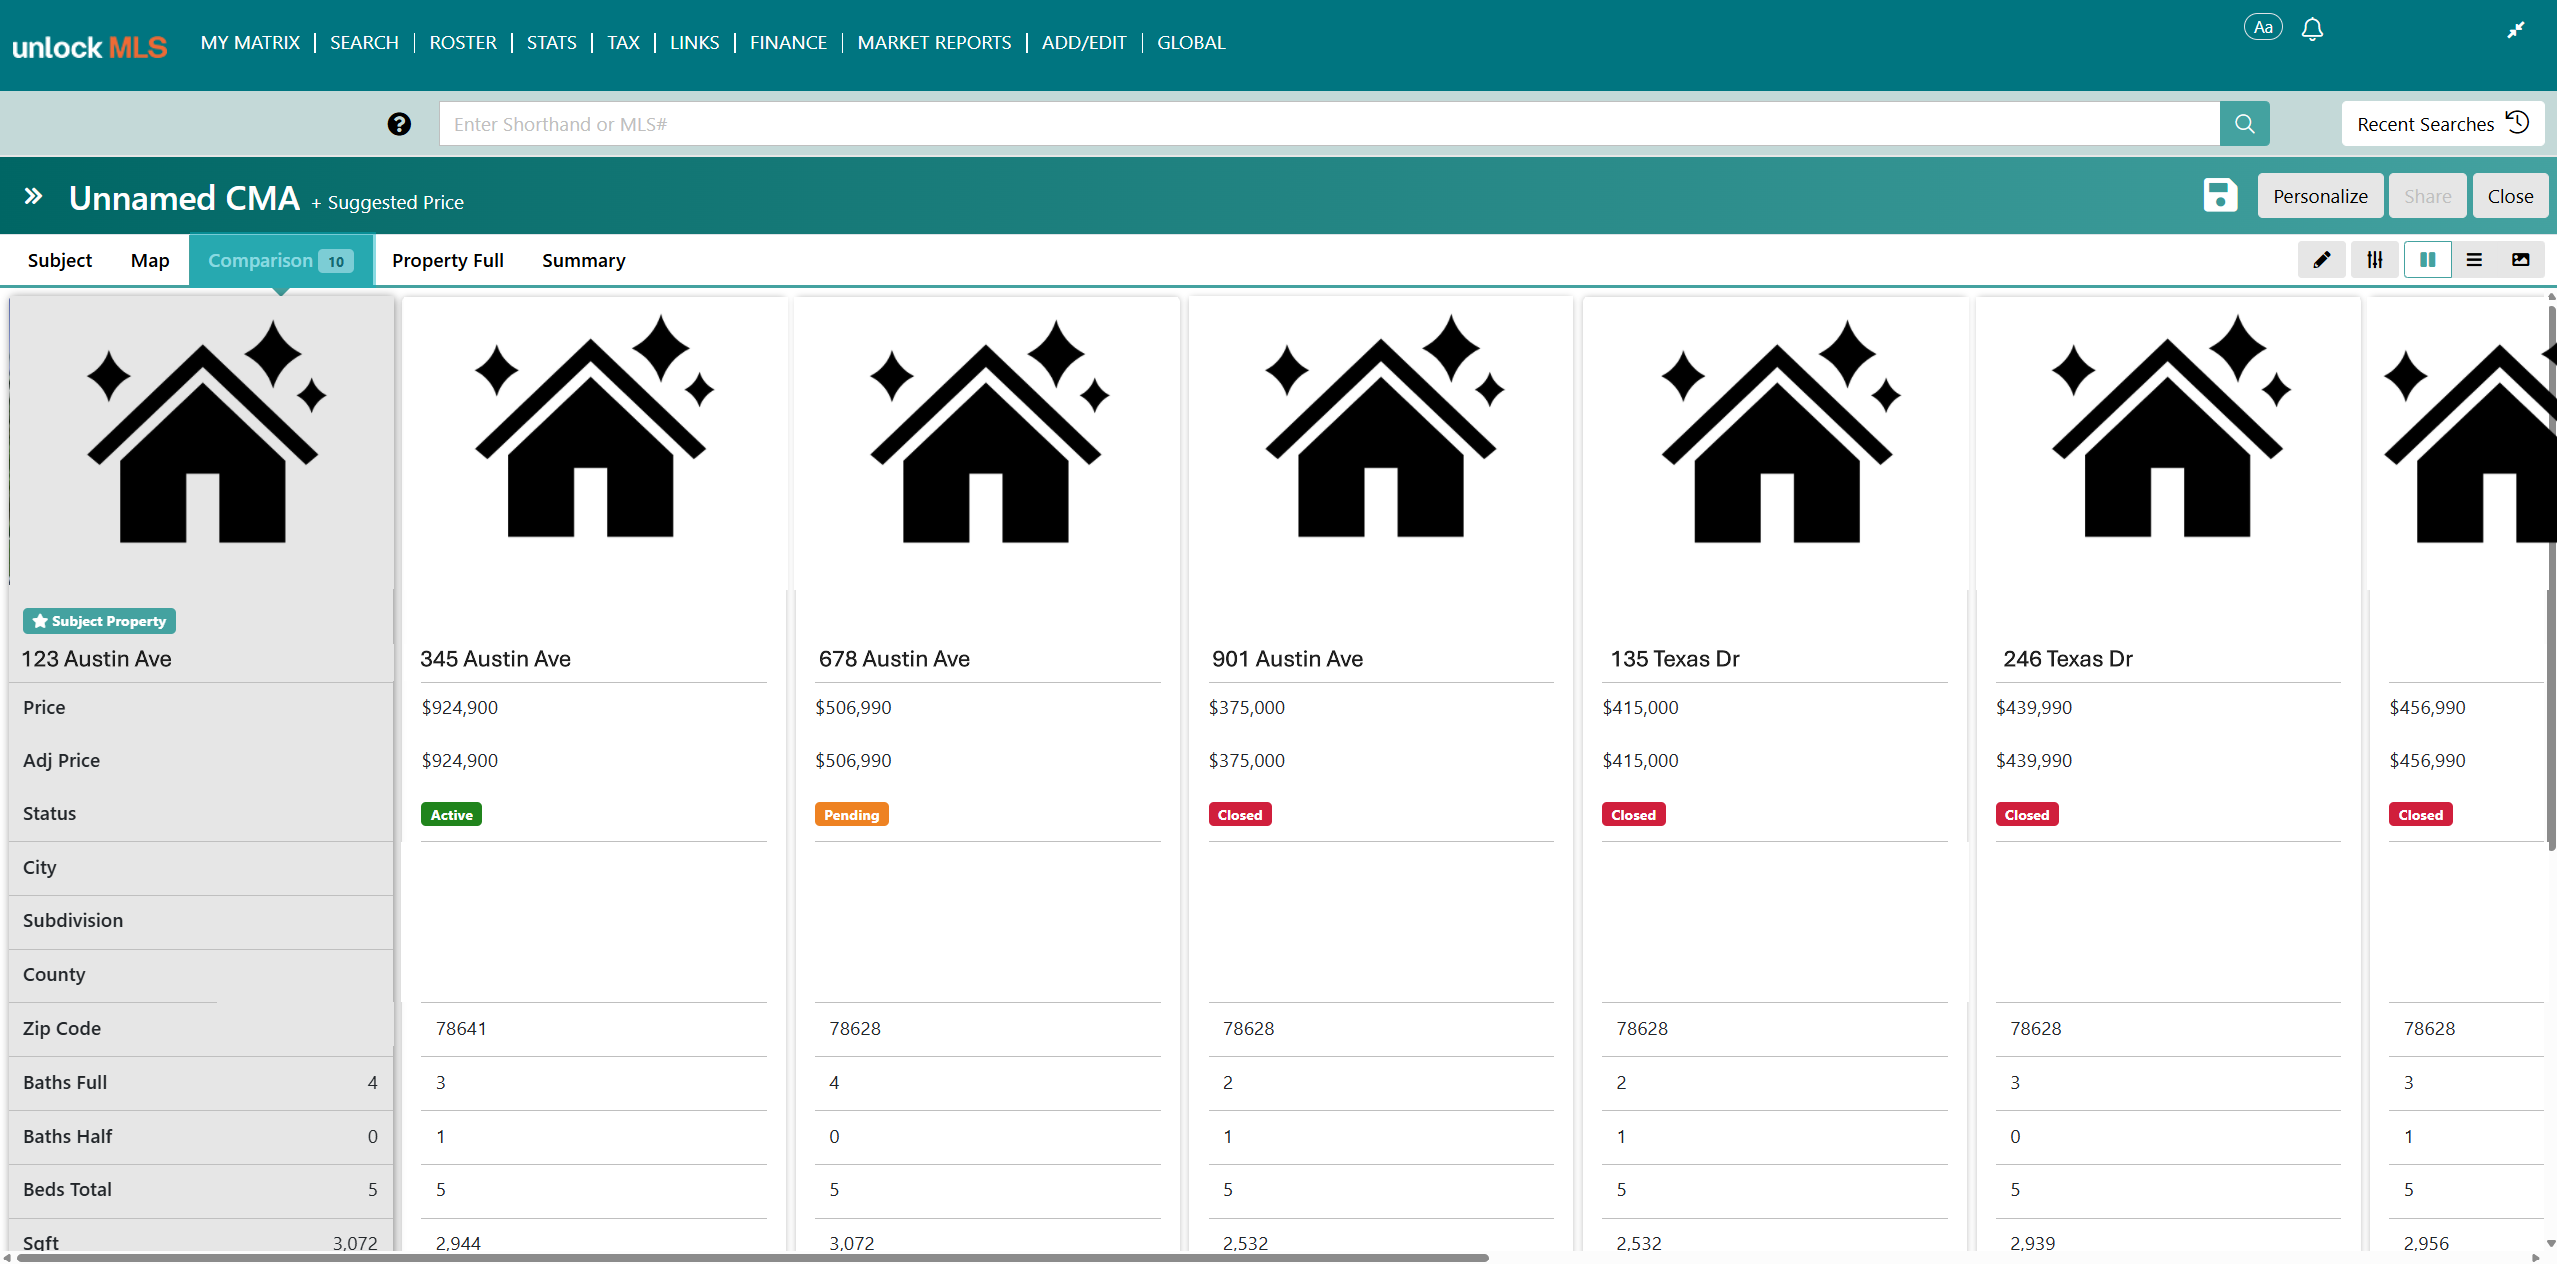Switch to the Summary tab

[x=584, y=260]
